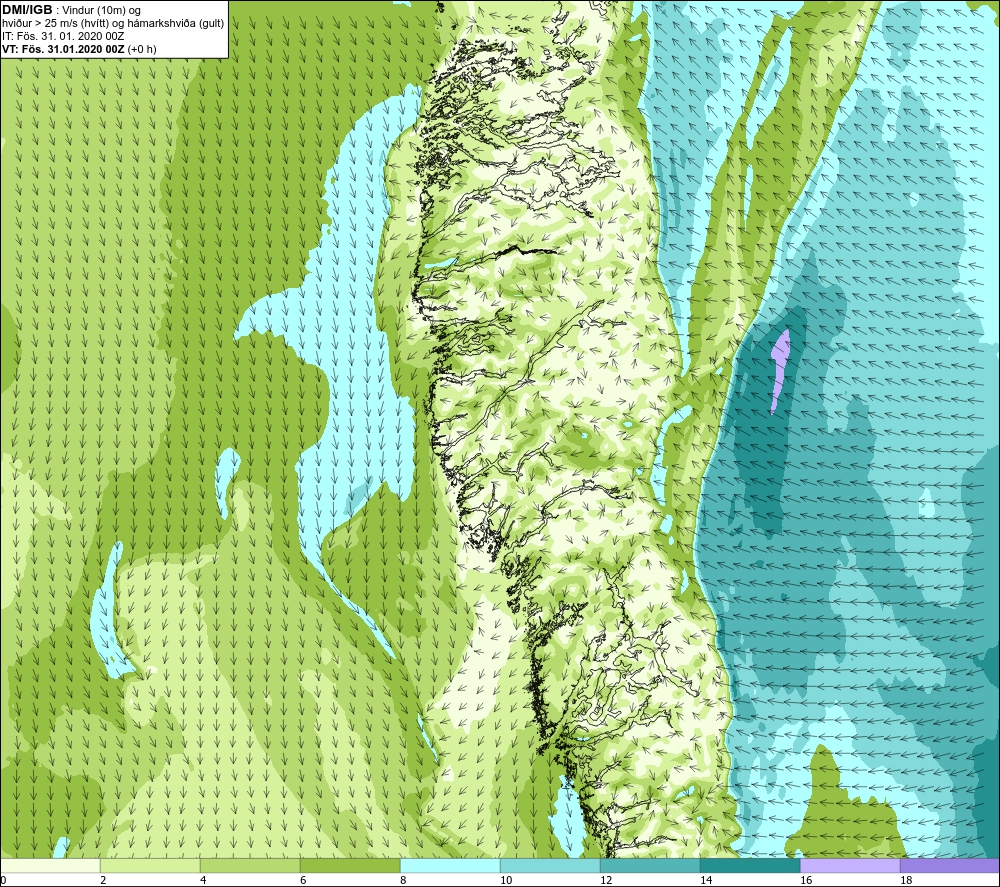
Task: Click the purple swatch right of 18
Action: pyautogui.click(x=950, y=865)
